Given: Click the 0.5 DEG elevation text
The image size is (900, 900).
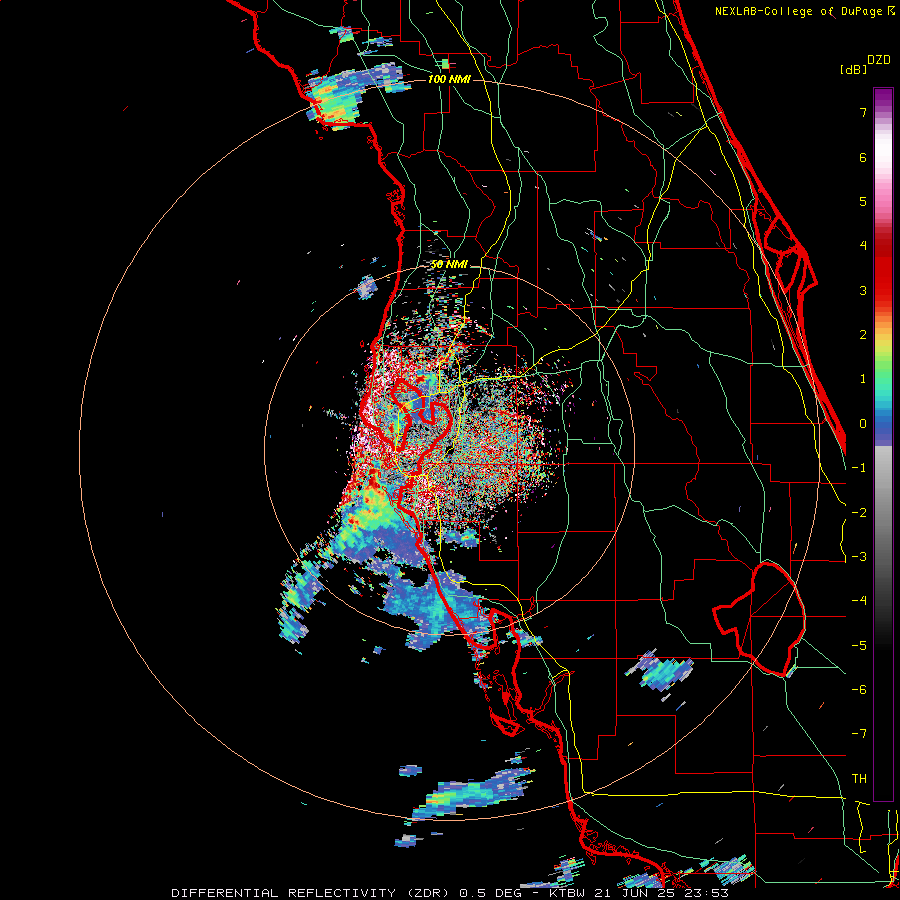Looking at the screenshot, I should (490, 893).
